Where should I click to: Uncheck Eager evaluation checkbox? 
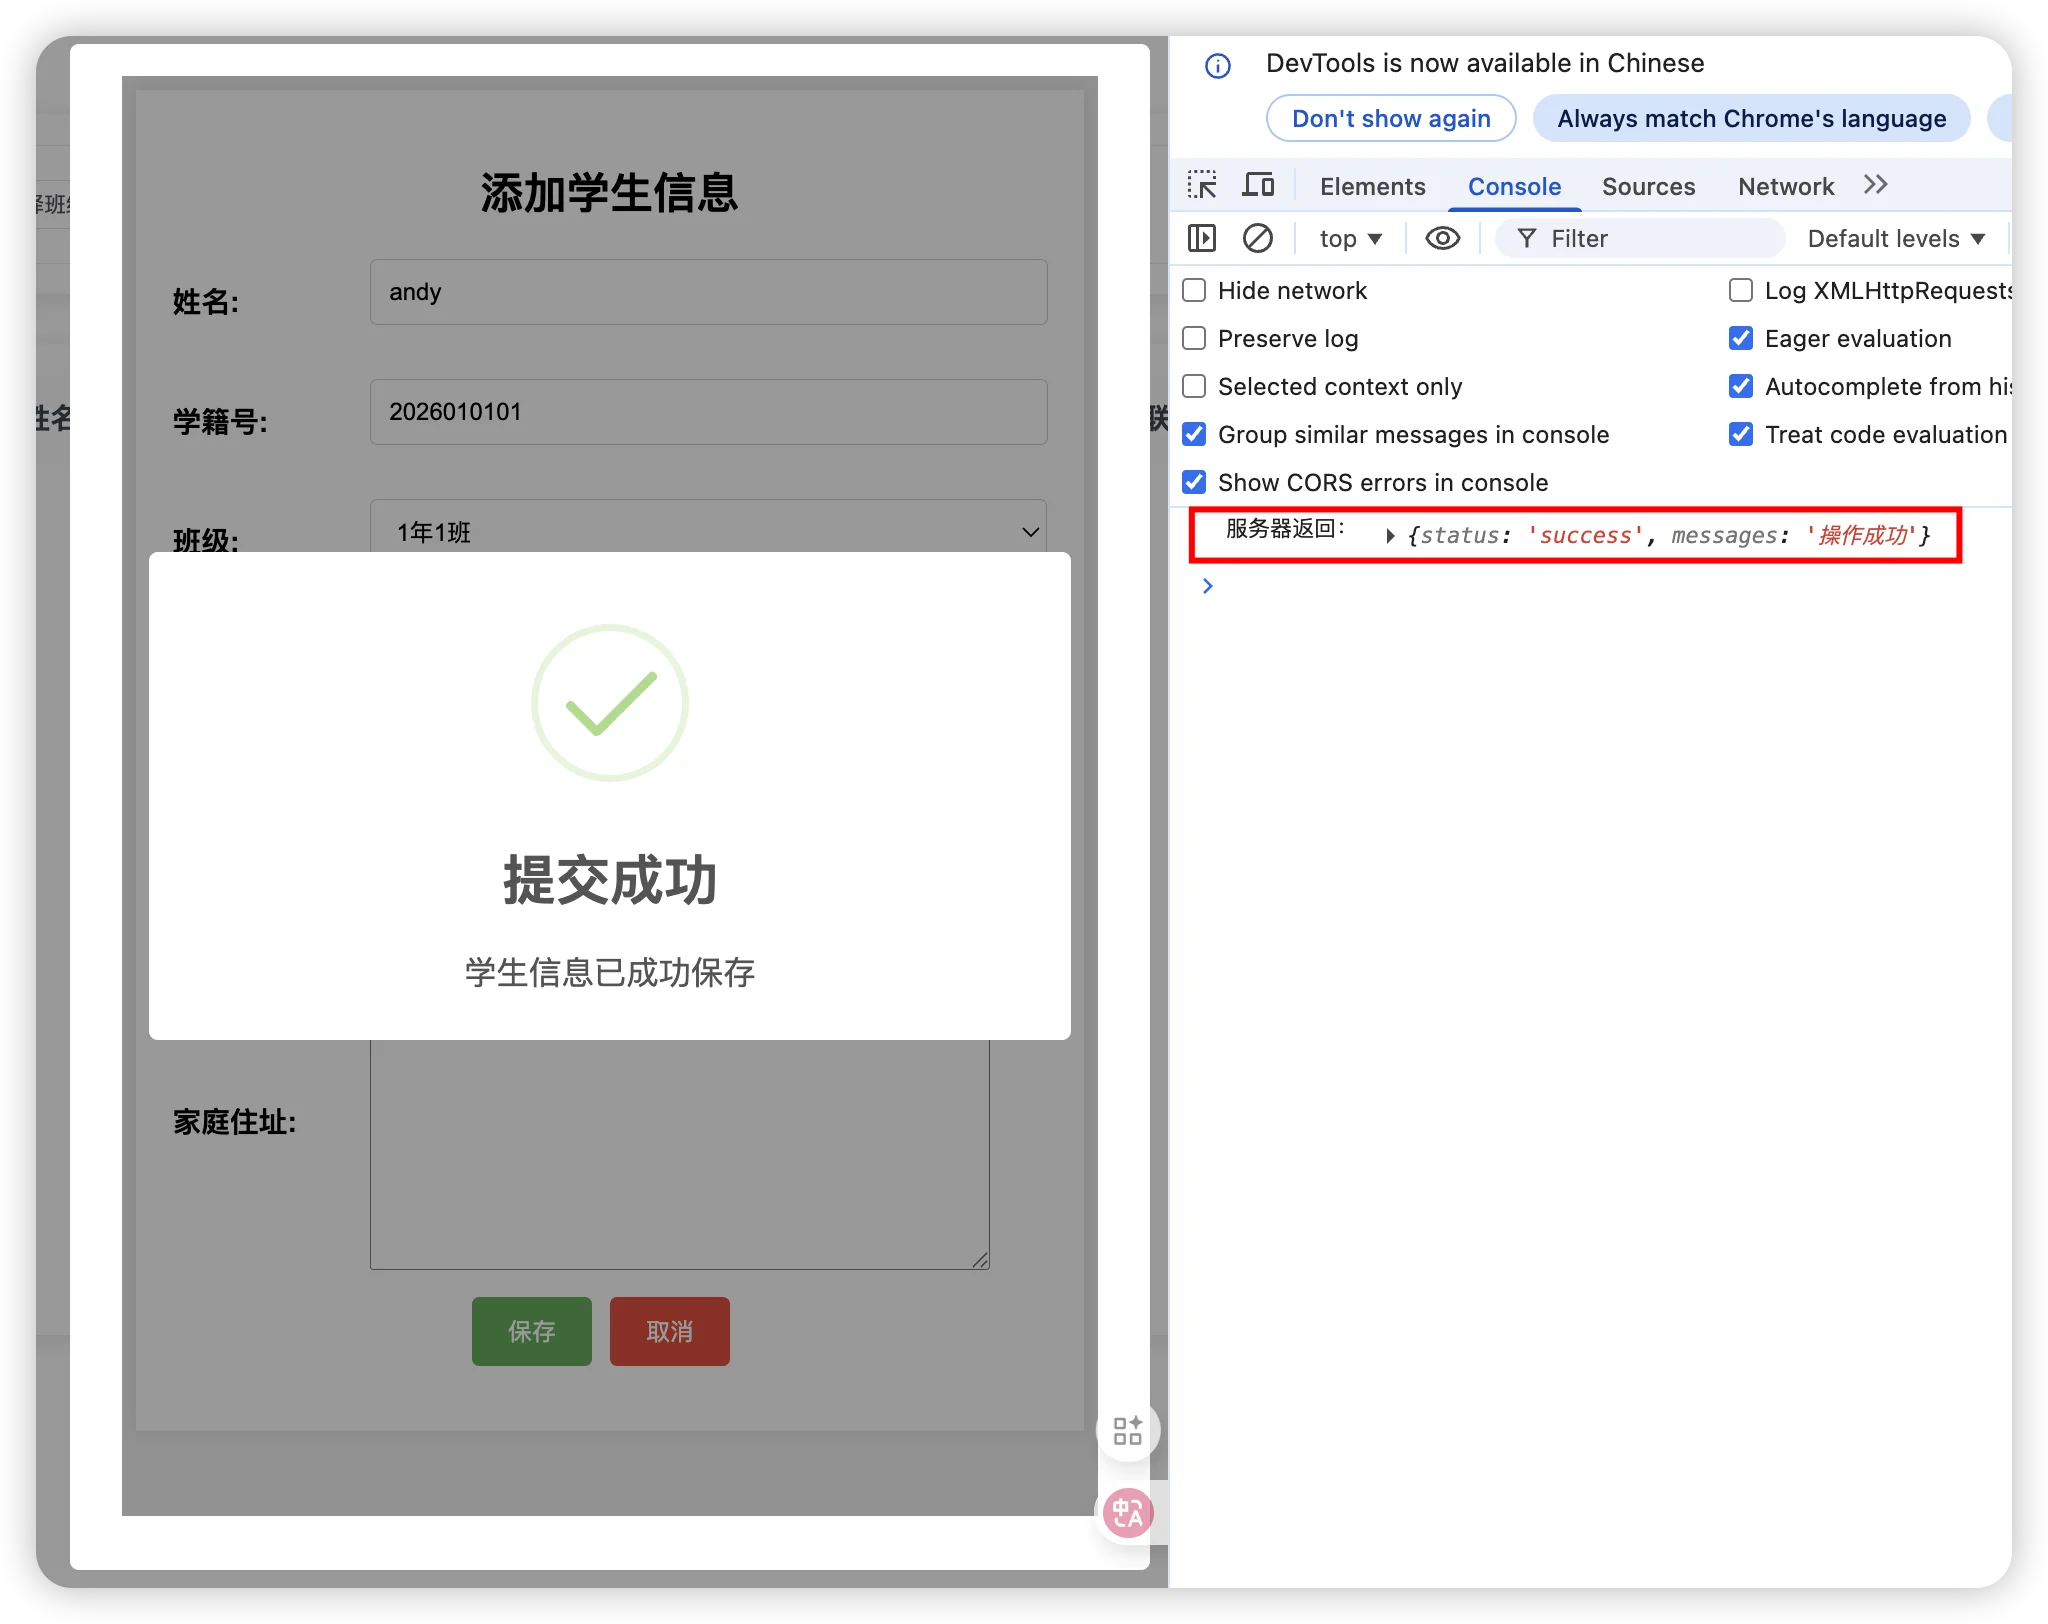point(1741,338)
